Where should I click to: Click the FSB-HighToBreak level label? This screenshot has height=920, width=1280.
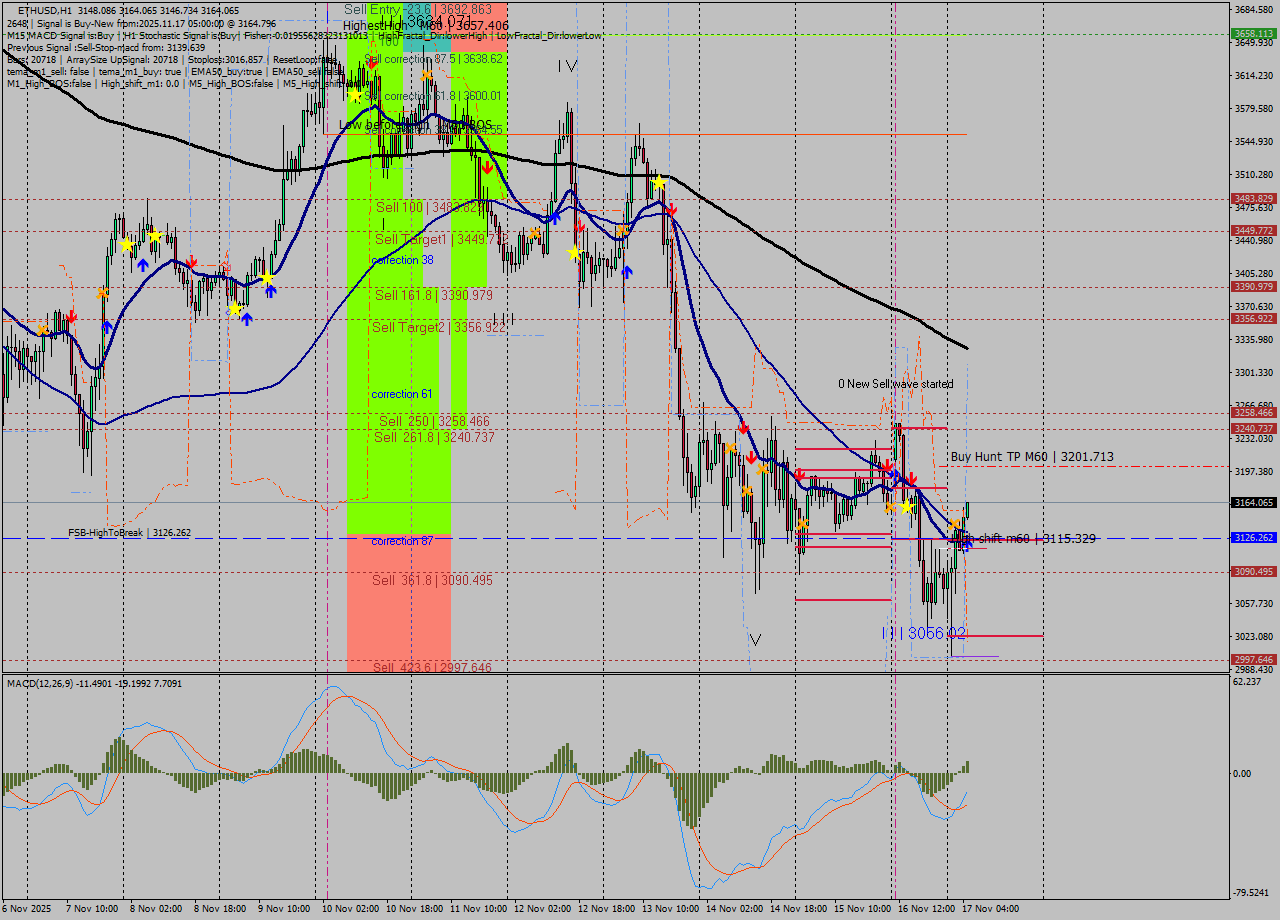coord(129,533)
